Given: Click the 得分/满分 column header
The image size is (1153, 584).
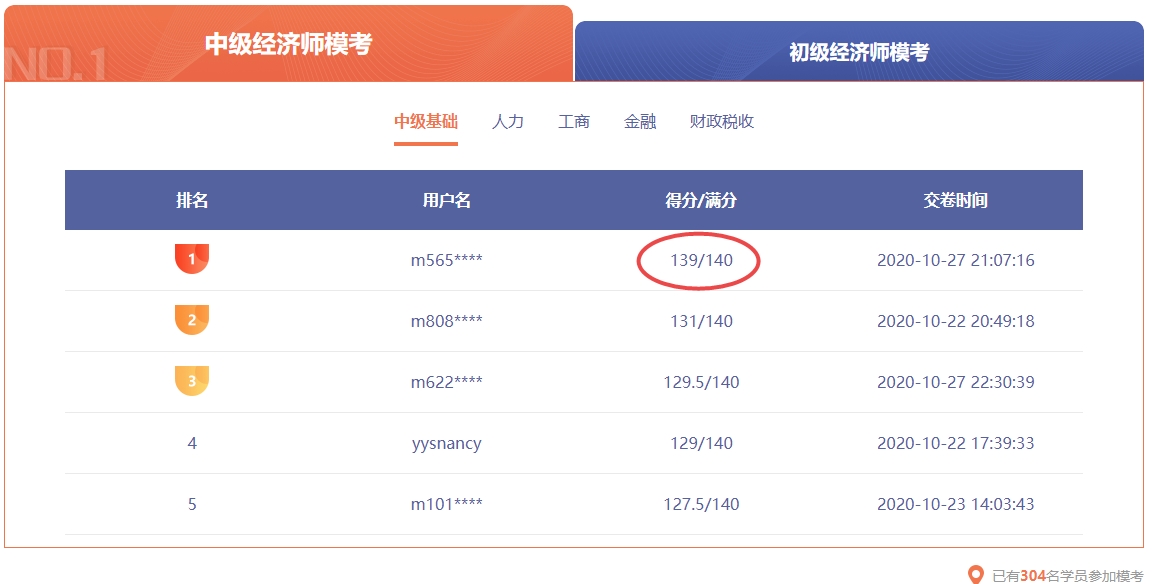Looking at the screenshot, I should click(698, 200).
